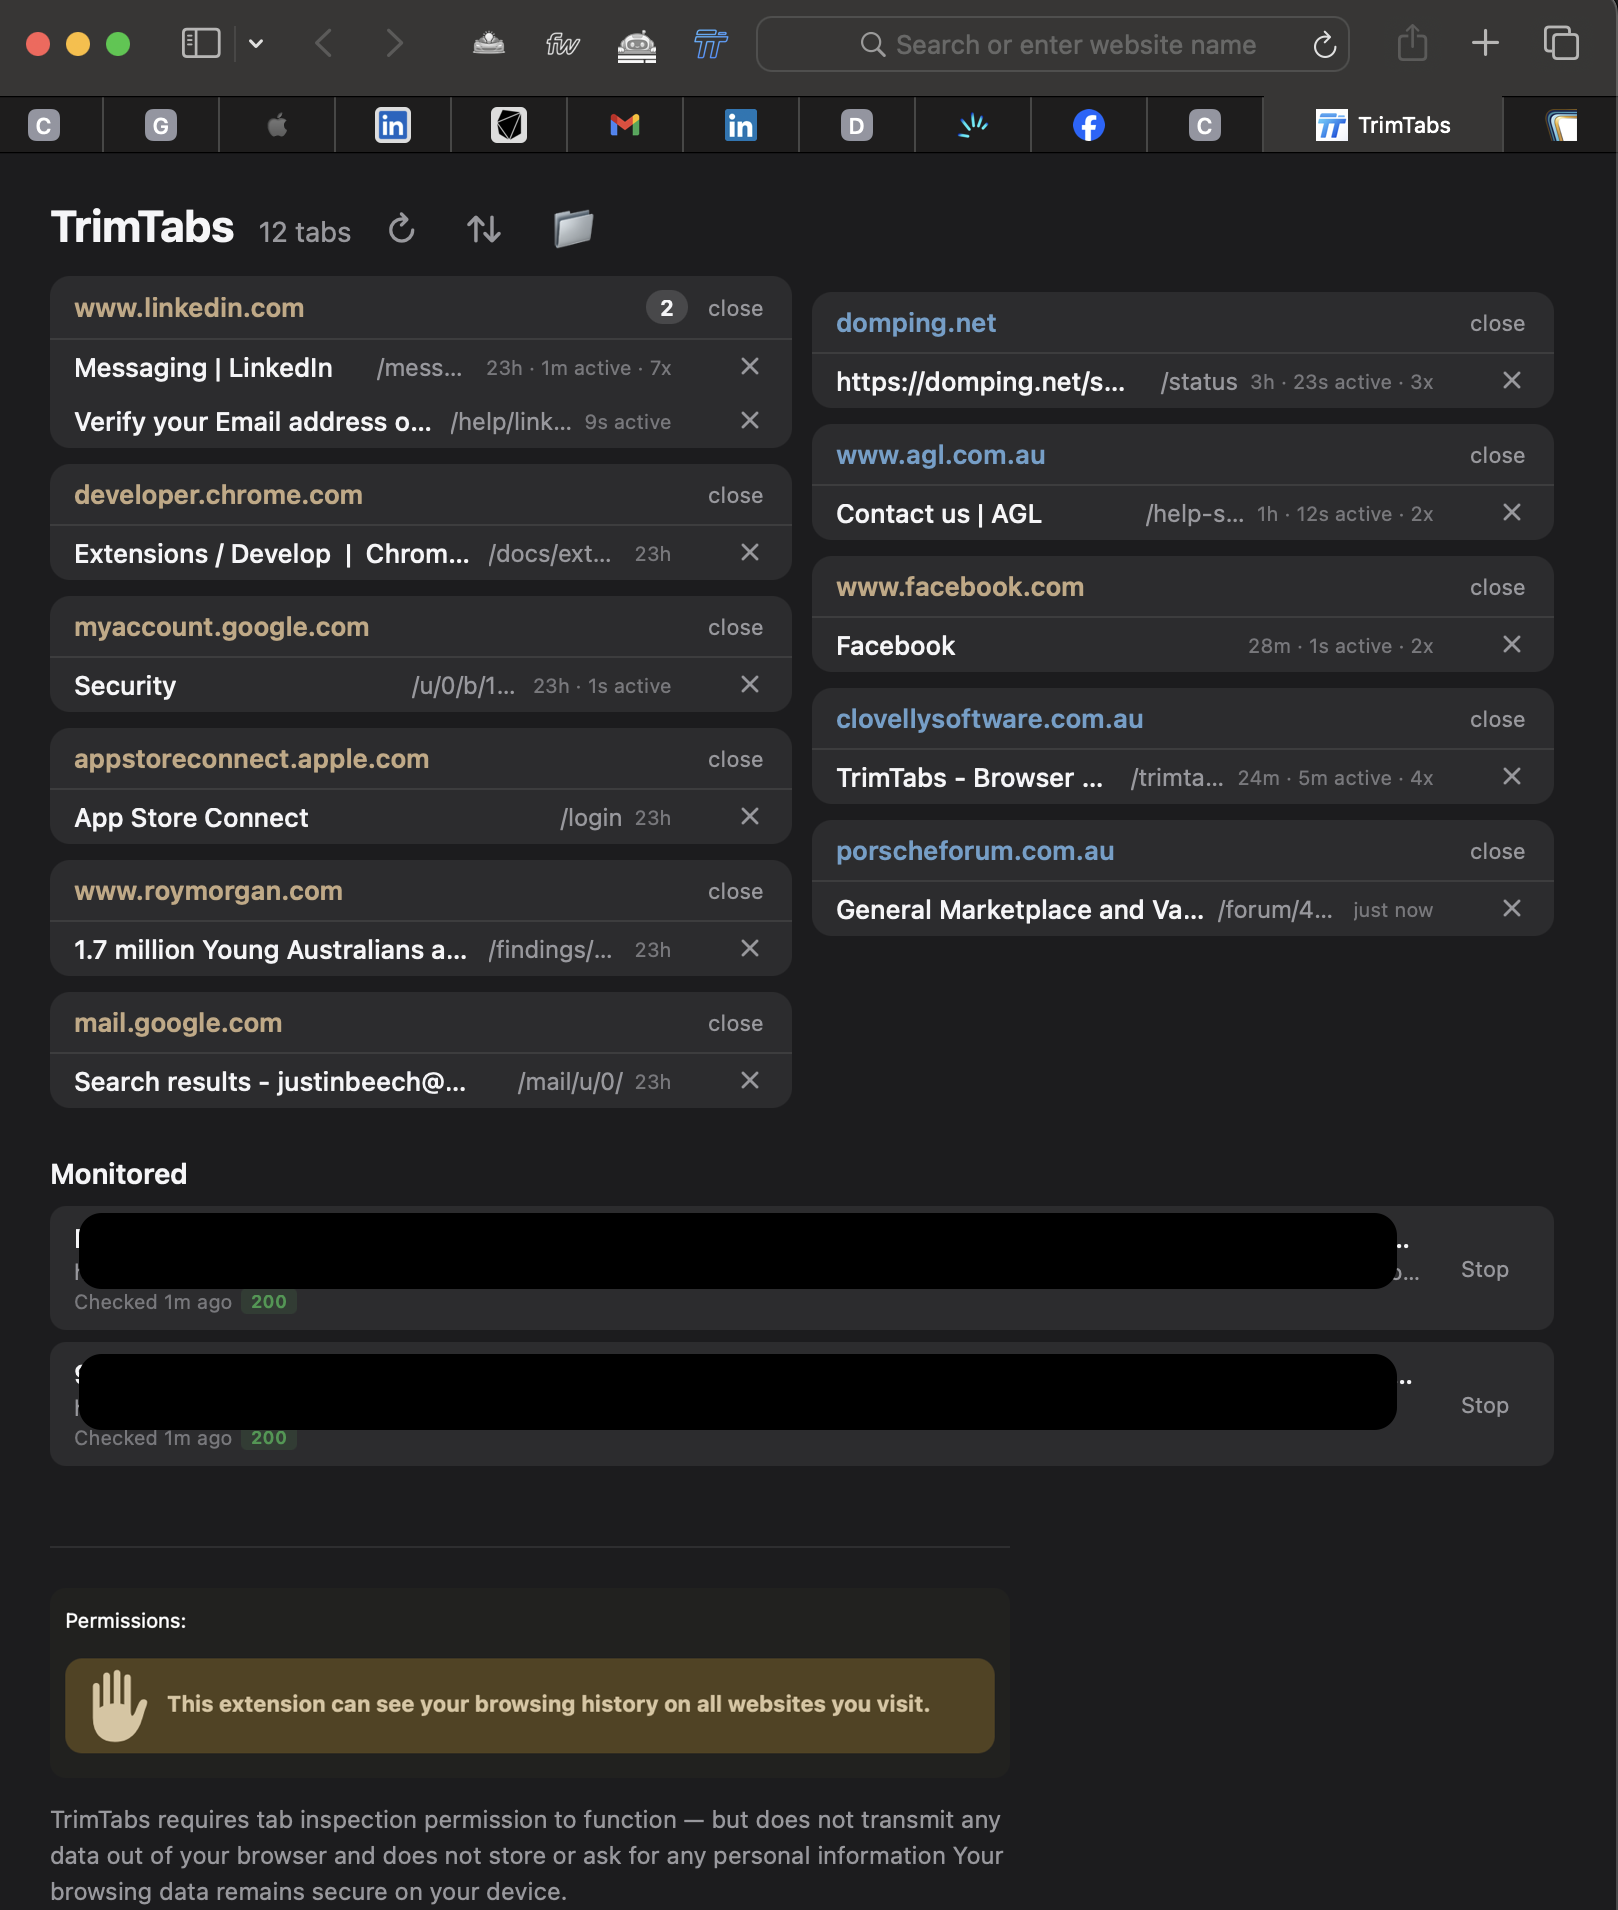Click the ship extension toolbar icon
This screenshot has height=1910, width=1618.
(x=489, y=44)
